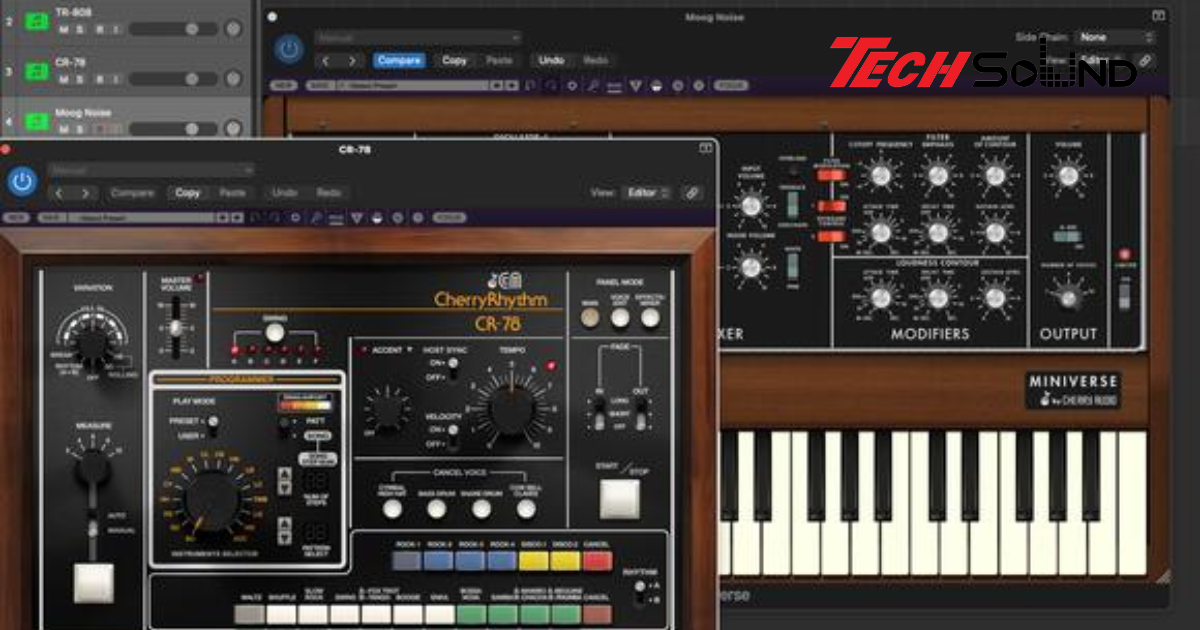This screenshot has width=1200, height=630.
Task: Toggle the A-440 switch on Miniverse
Action: (x=1067, y=236)
